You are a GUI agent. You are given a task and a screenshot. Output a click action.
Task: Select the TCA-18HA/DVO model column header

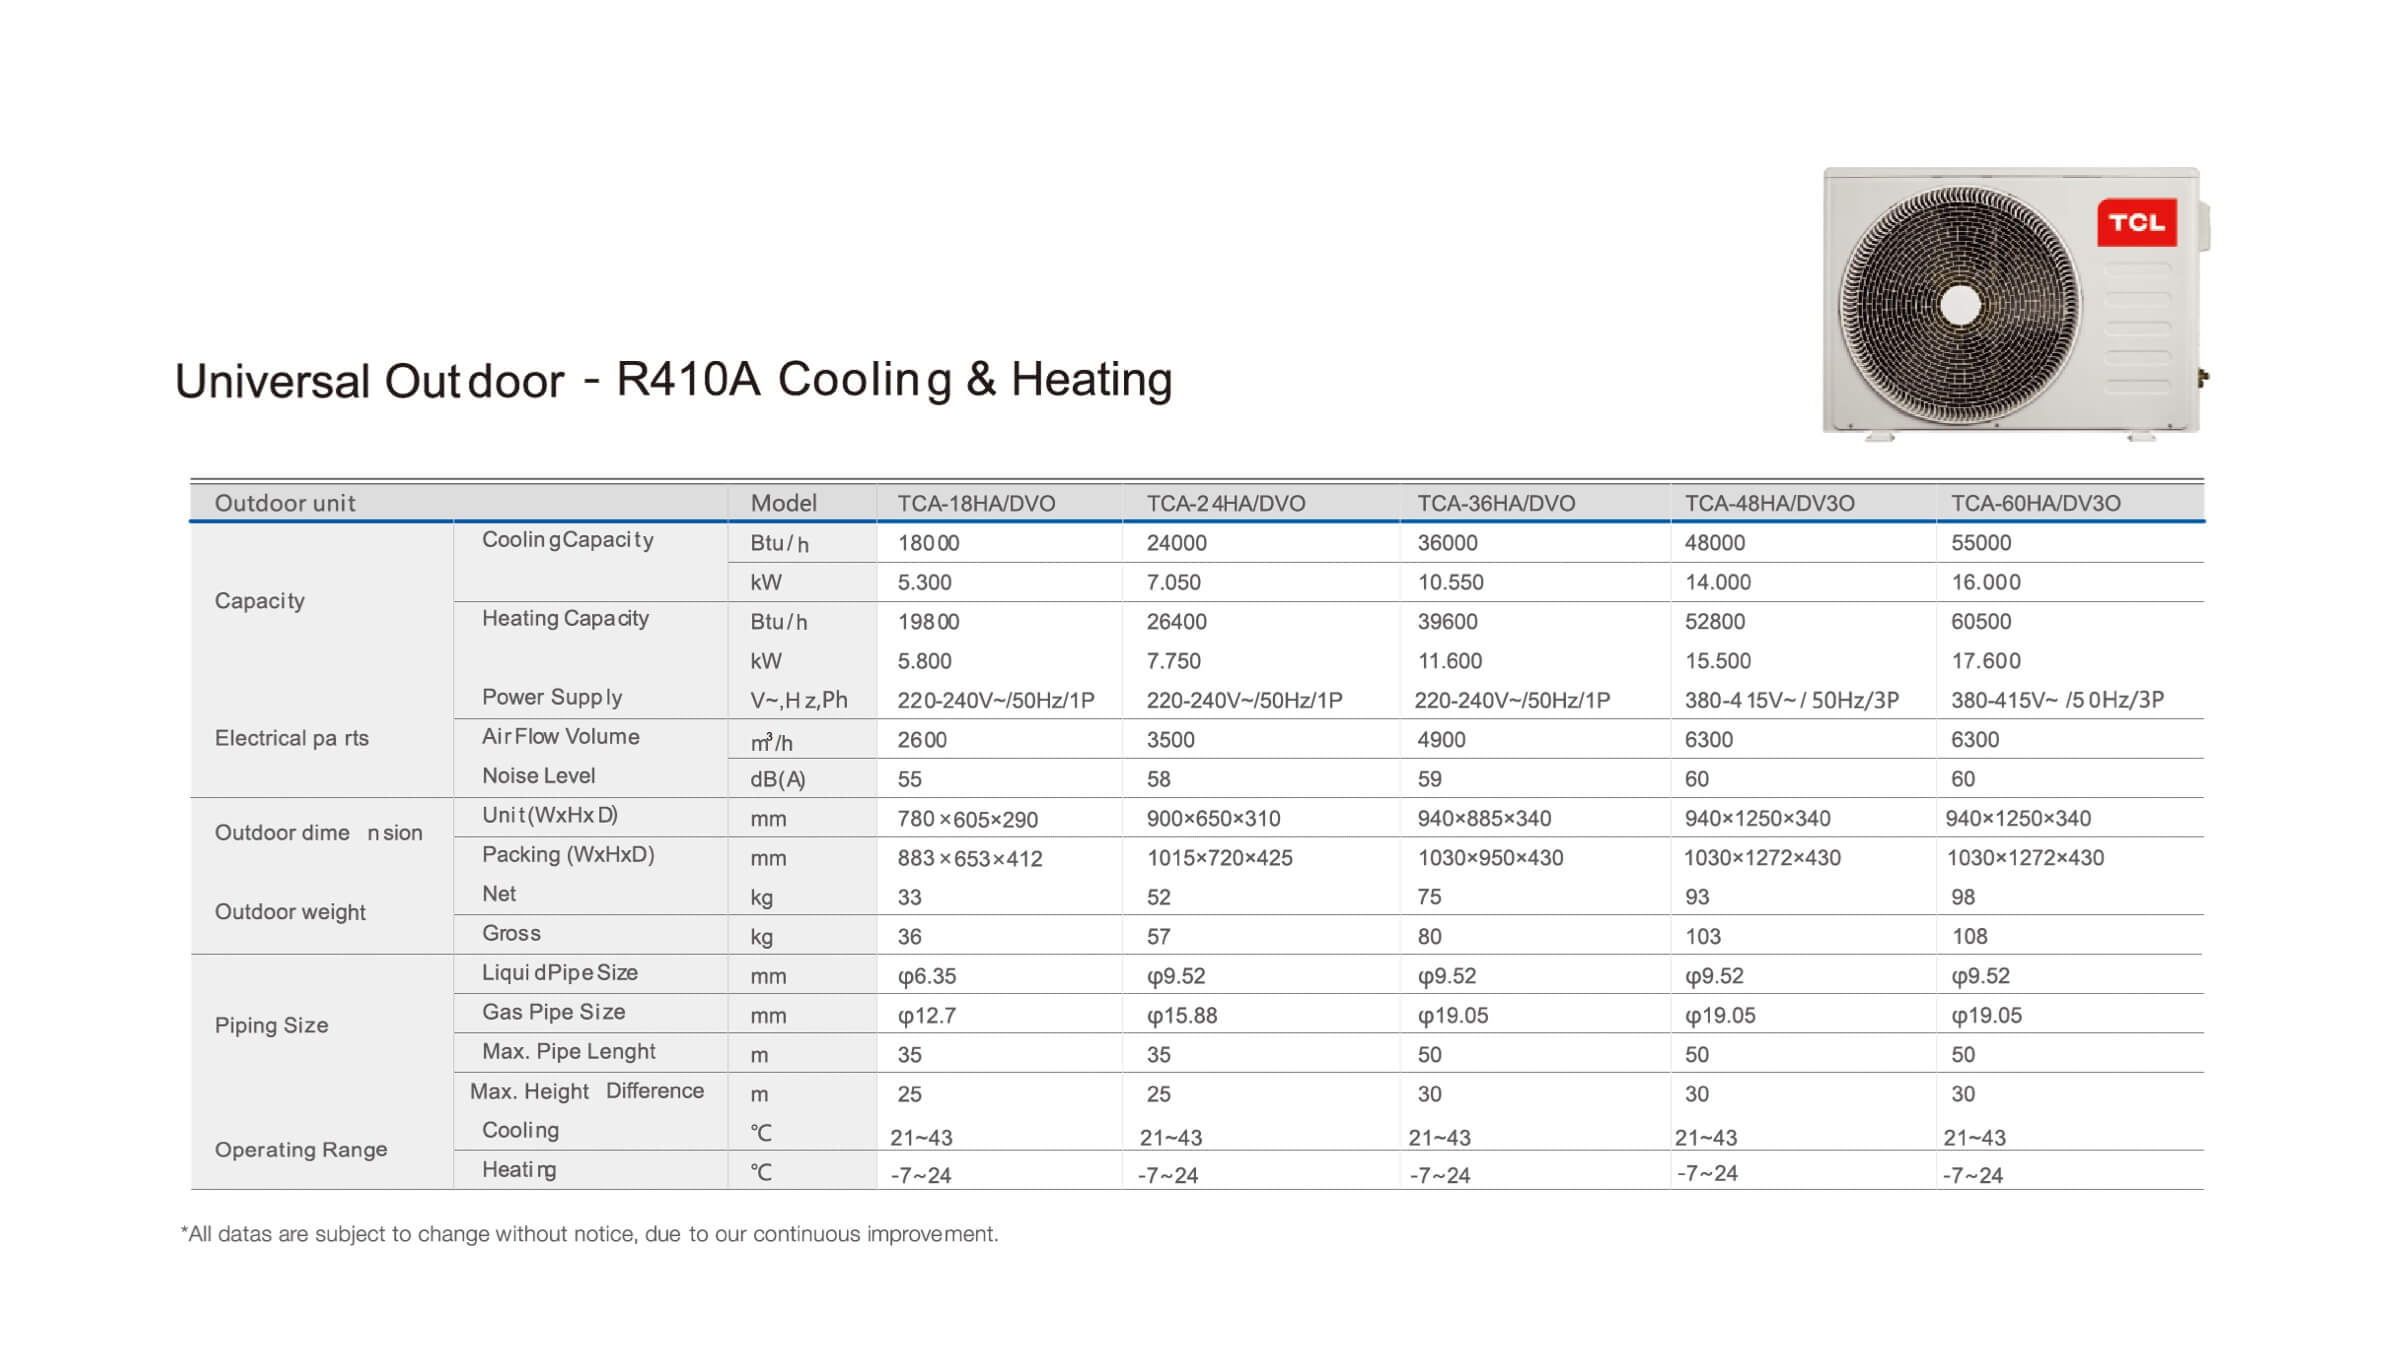coord(976,503)
